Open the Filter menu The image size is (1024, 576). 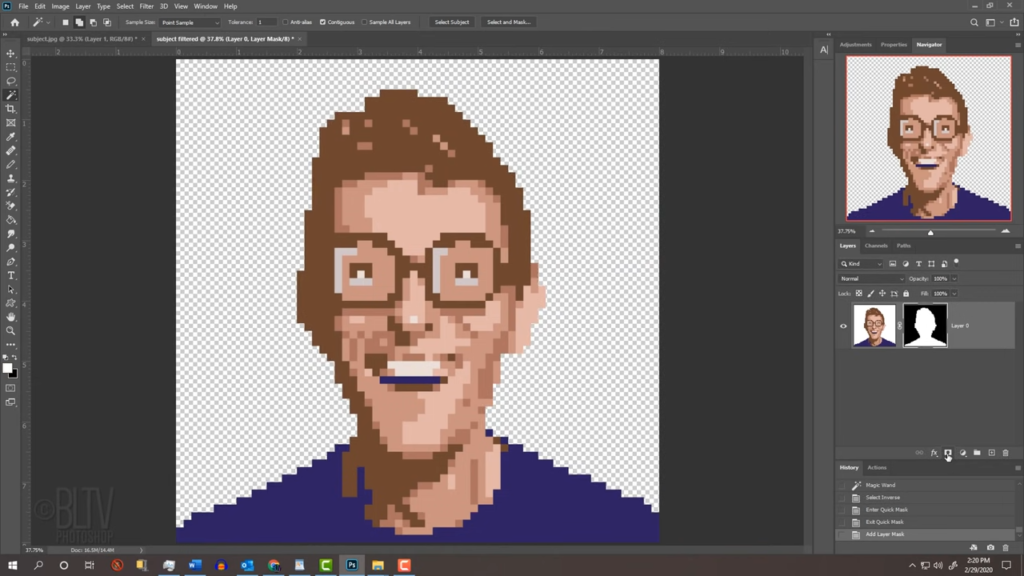pyautogui.click(x=146, y=6)
